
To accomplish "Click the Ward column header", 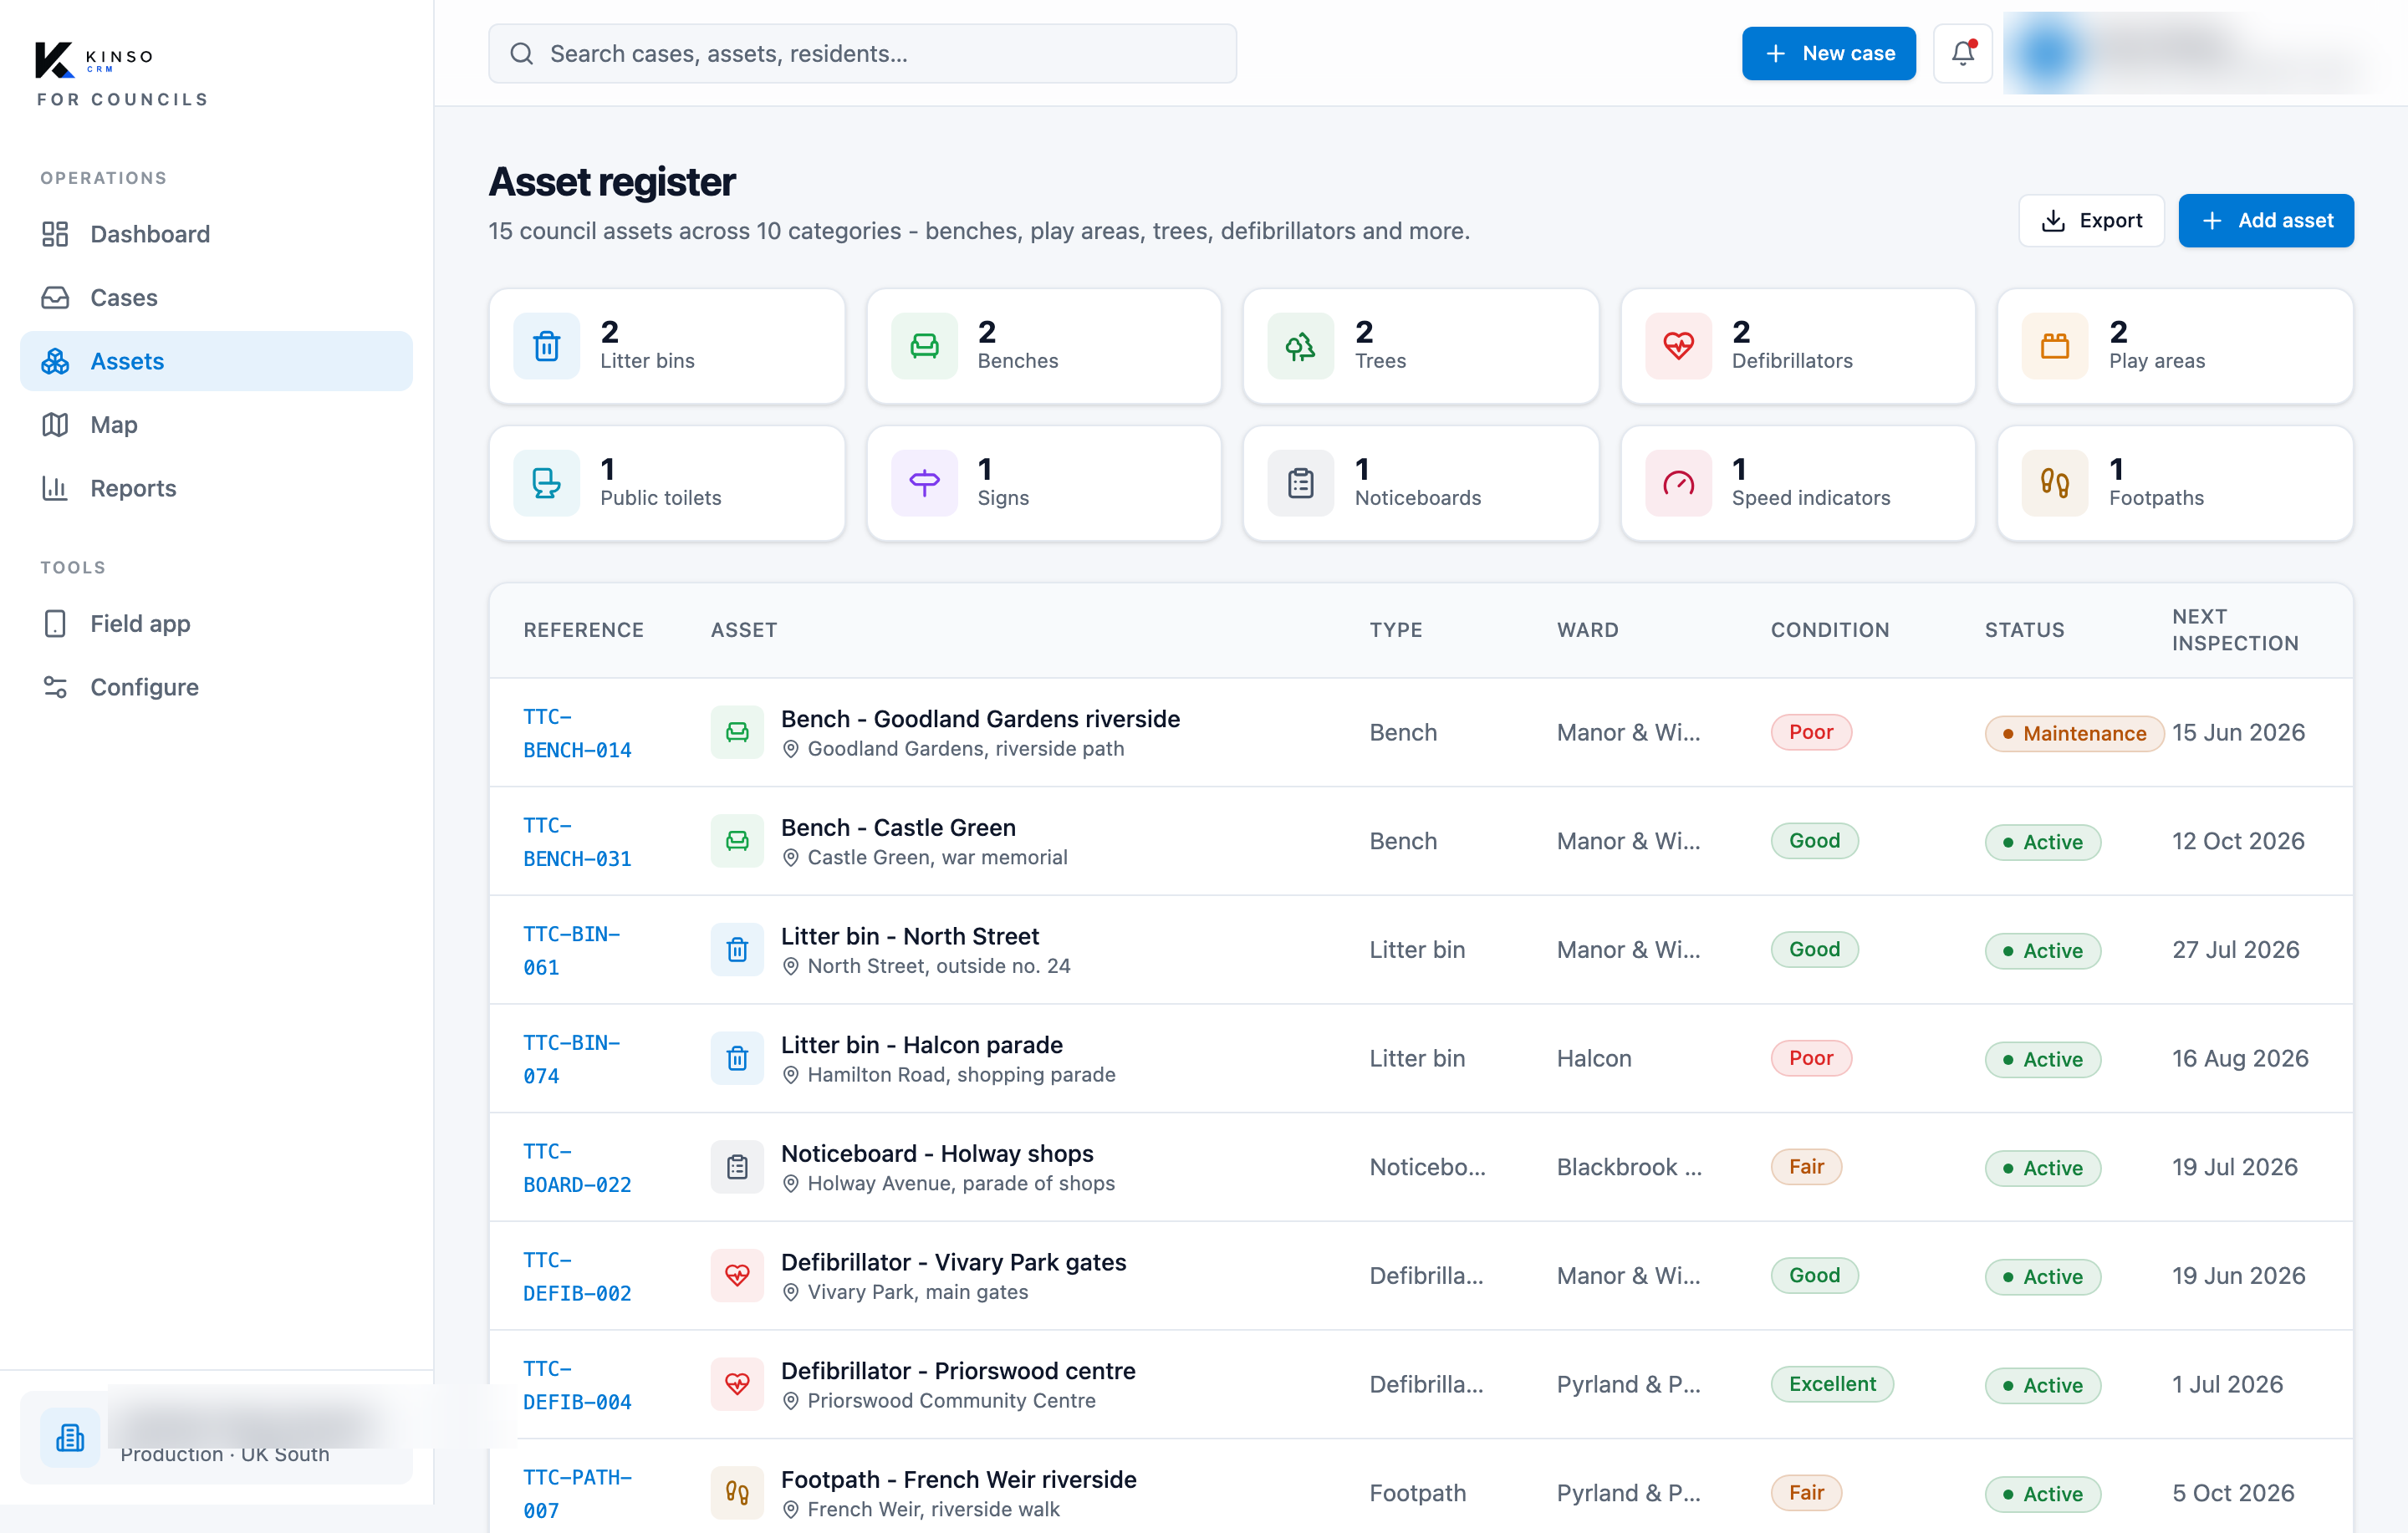I will [x=1587, y=630].
